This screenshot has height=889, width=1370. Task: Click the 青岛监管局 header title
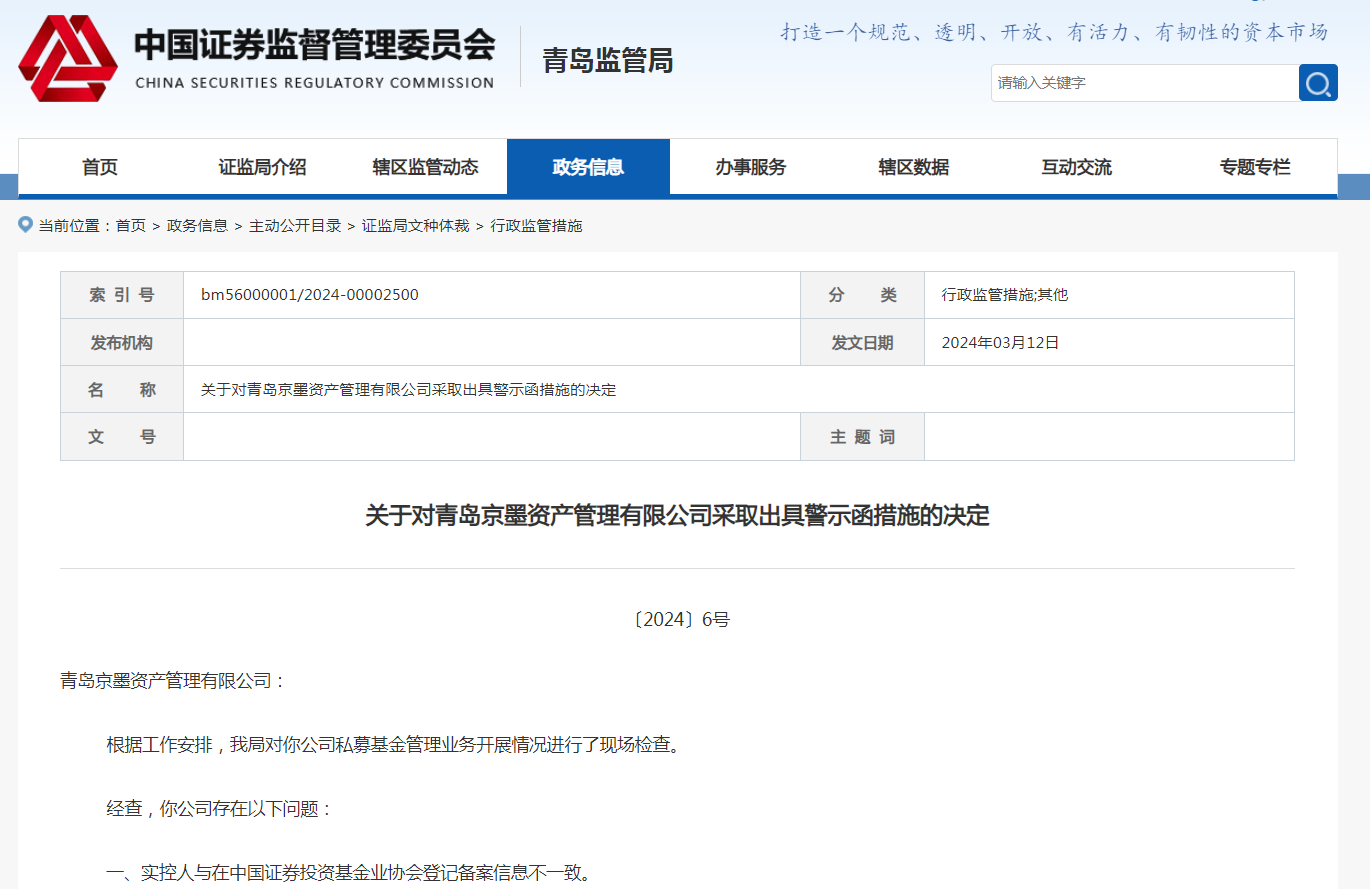(608, 61)
